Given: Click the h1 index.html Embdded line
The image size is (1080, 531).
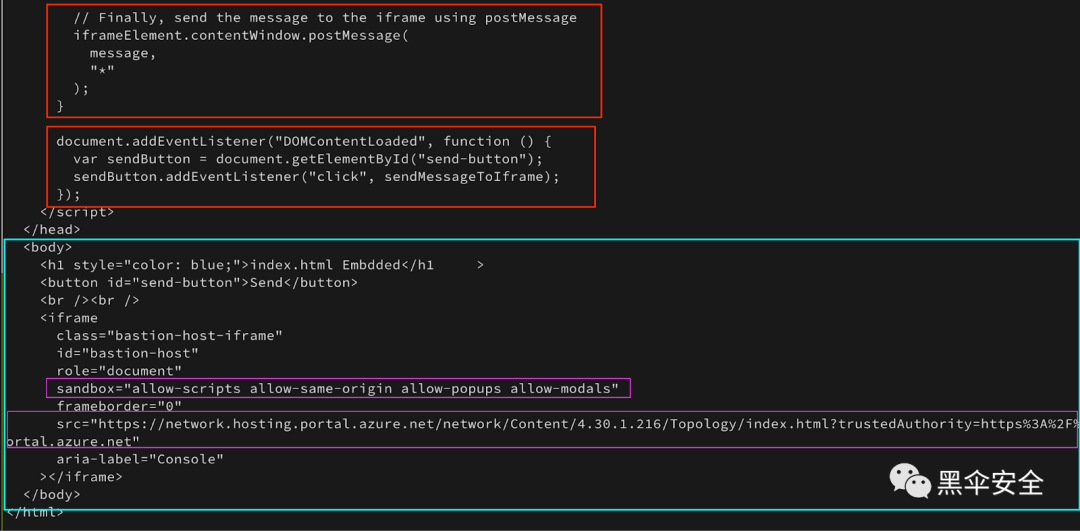Looking at the screenshot, I should [x=262, y=265].
